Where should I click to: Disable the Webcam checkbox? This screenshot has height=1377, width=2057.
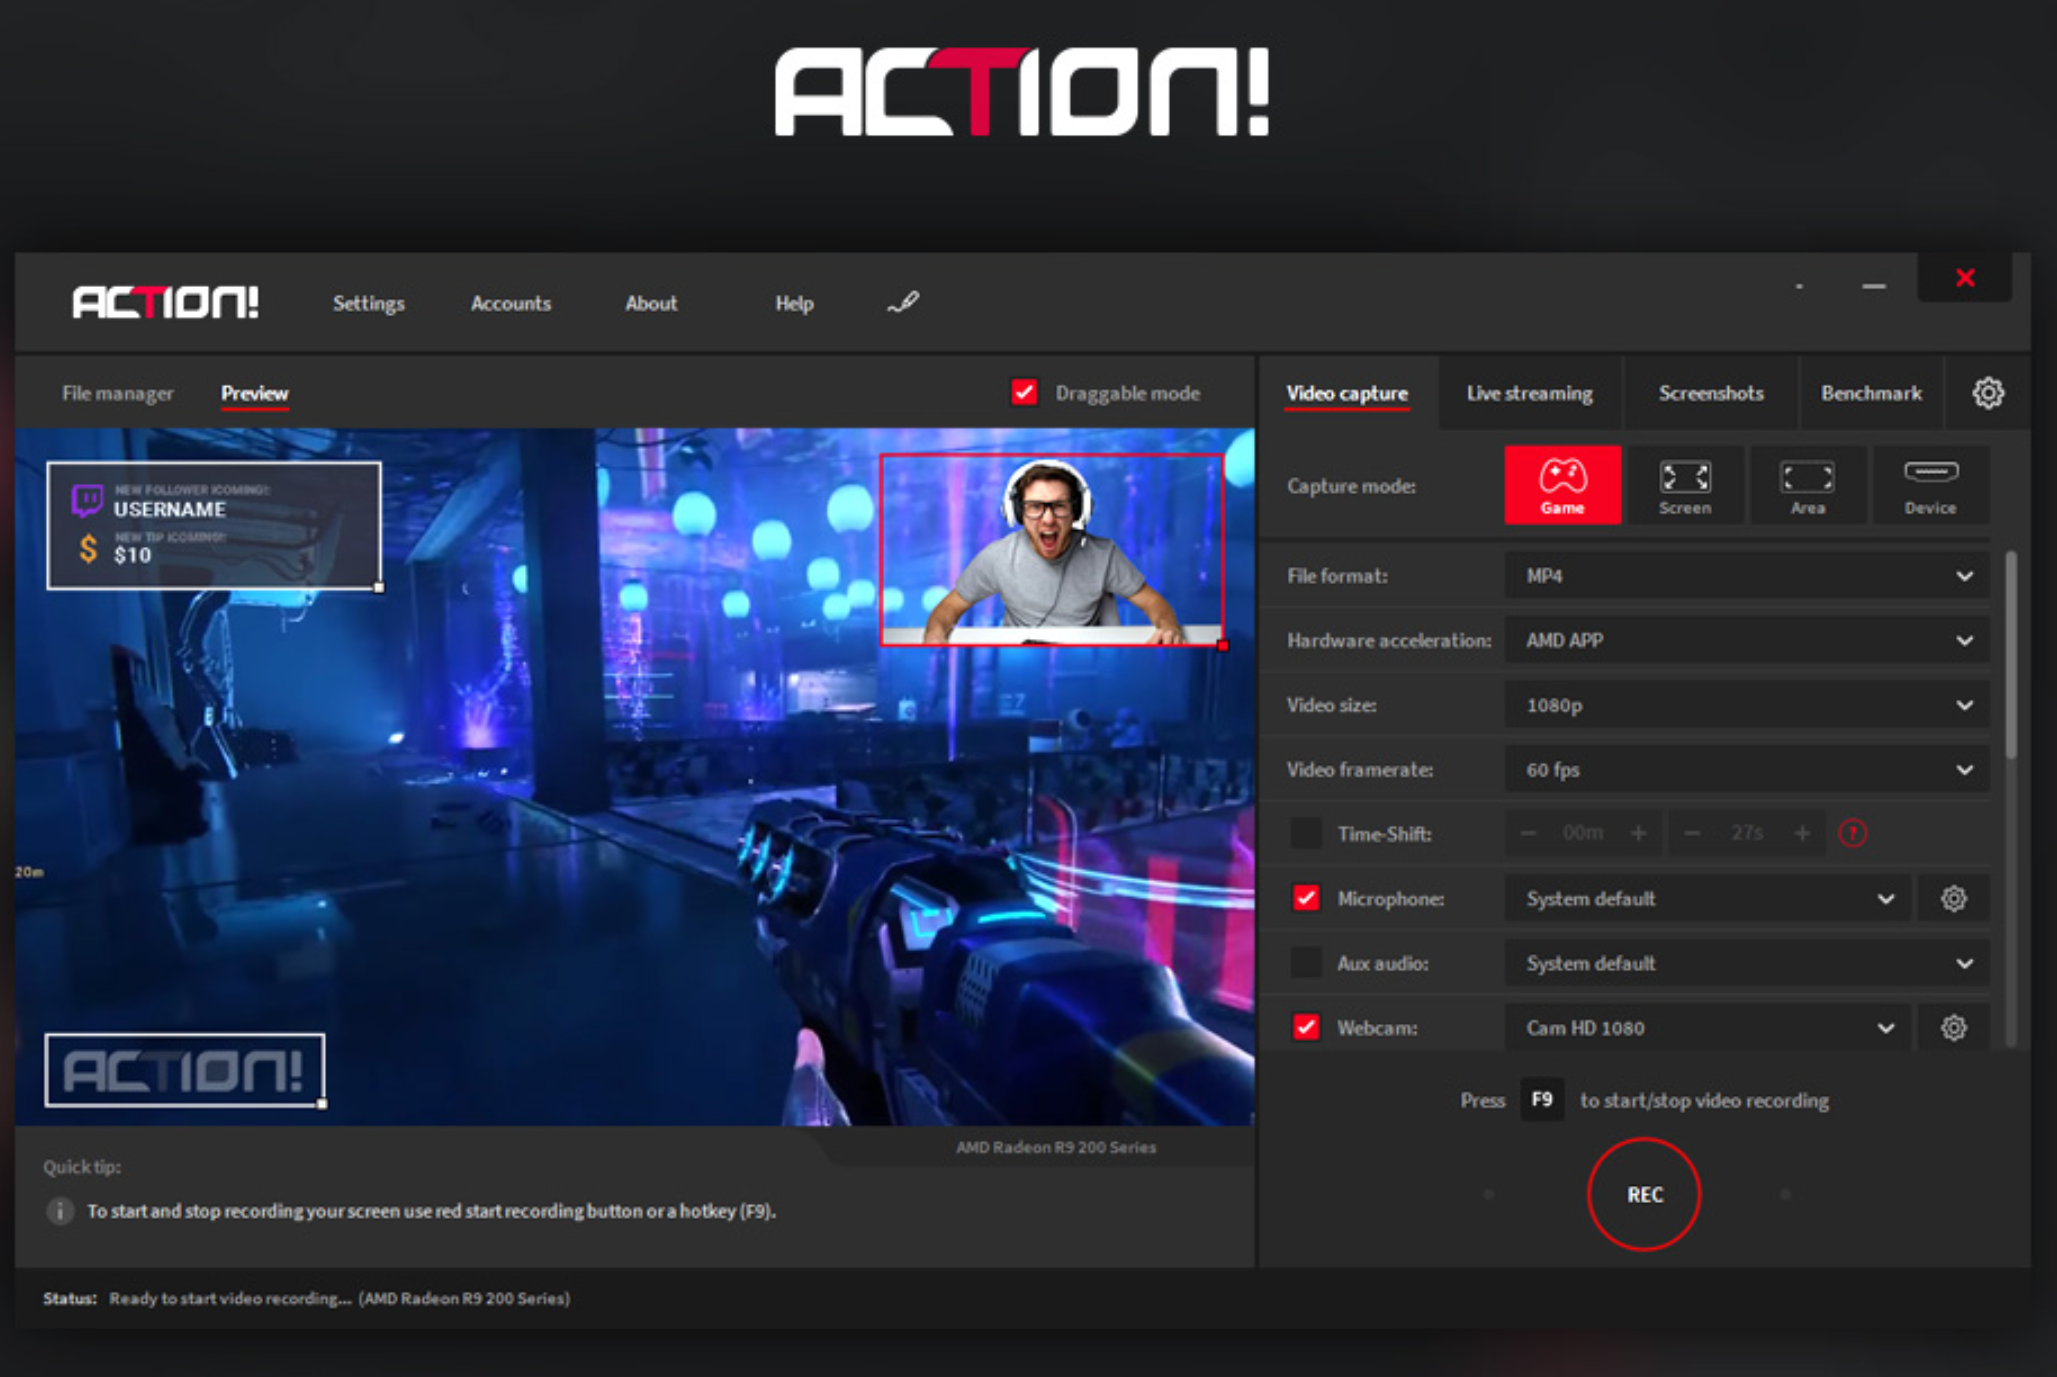click(1306, 1027)
